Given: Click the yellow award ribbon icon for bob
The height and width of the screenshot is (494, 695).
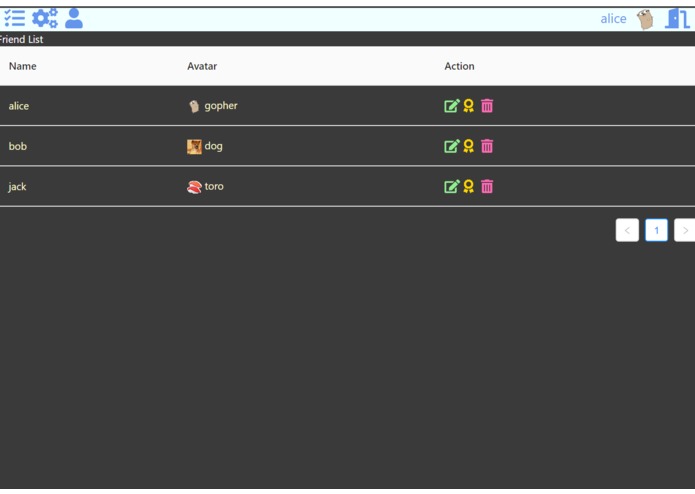Looking at the screenshot, I should point(469,146).
